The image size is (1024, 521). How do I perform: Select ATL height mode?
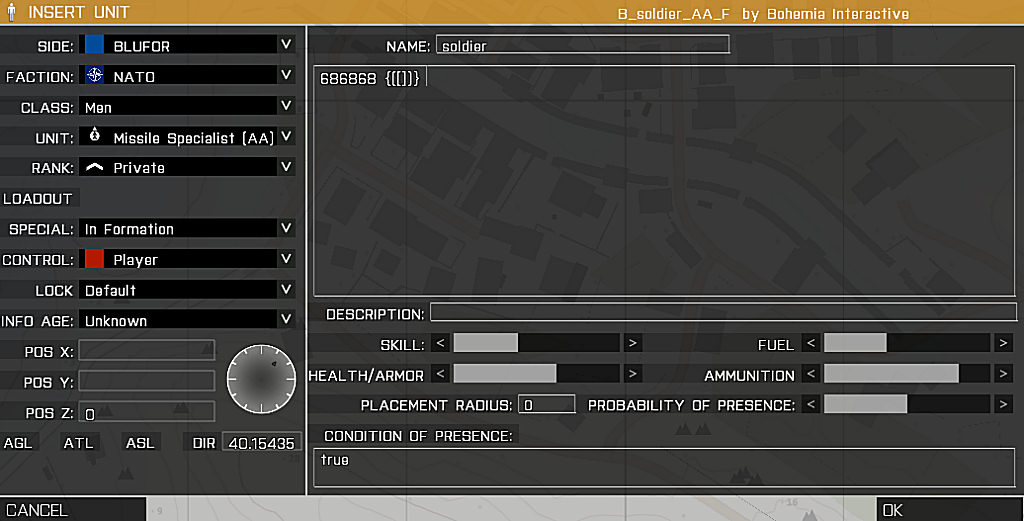tap(78, 443)
